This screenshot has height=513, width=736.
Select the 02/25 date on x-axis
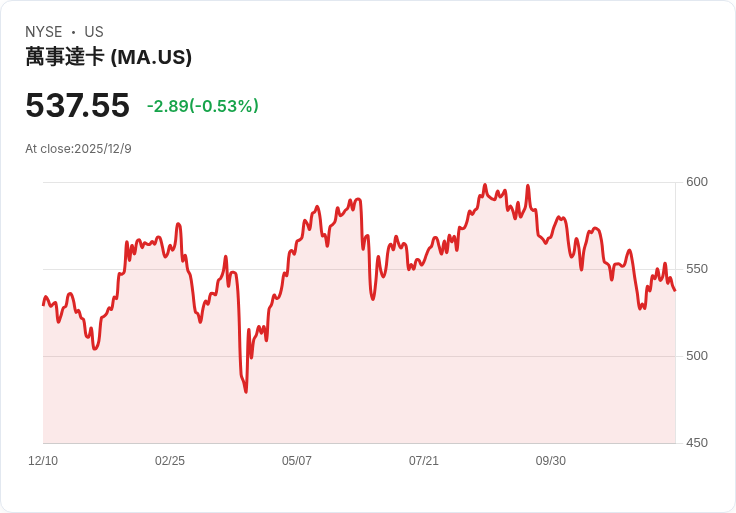point(170,460)
